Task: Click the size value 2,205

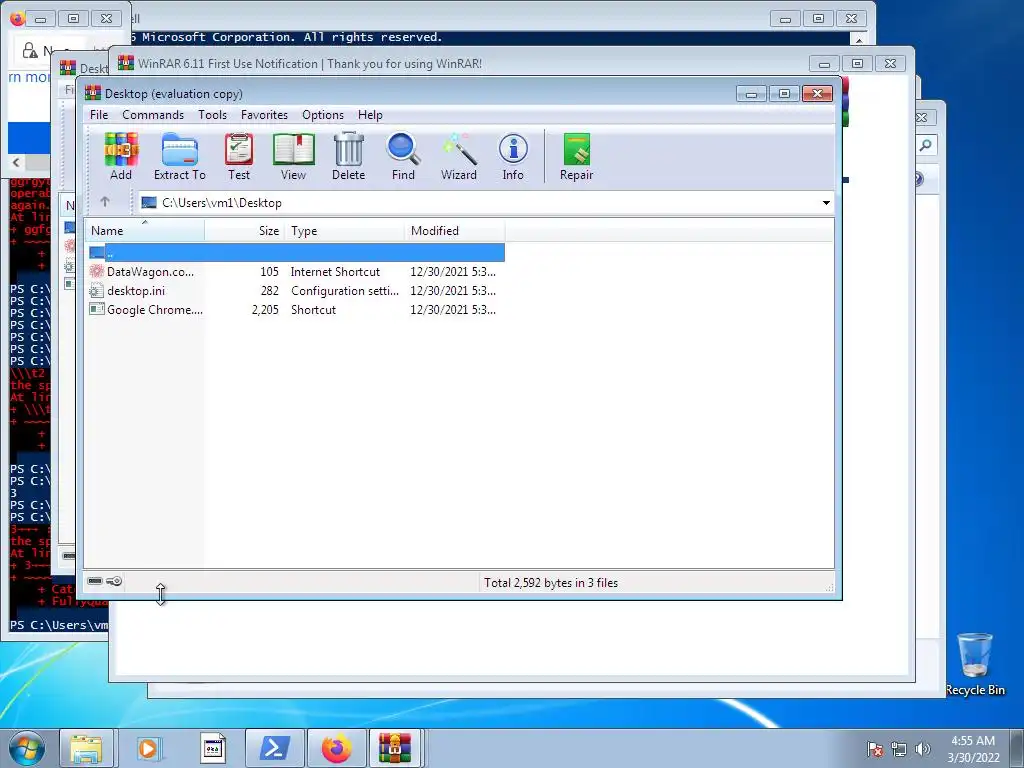Action: (x=265, y=310)
